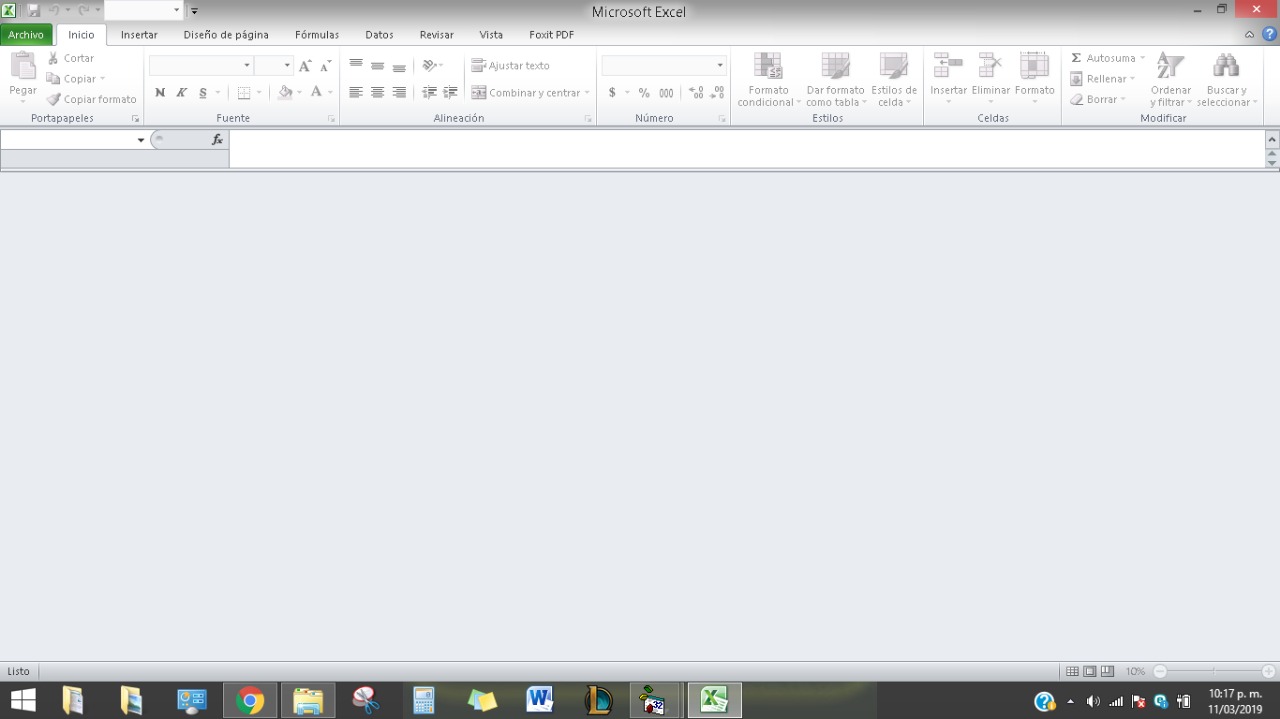Switch to the Datos tab
1280x719 pixels.
379,35
